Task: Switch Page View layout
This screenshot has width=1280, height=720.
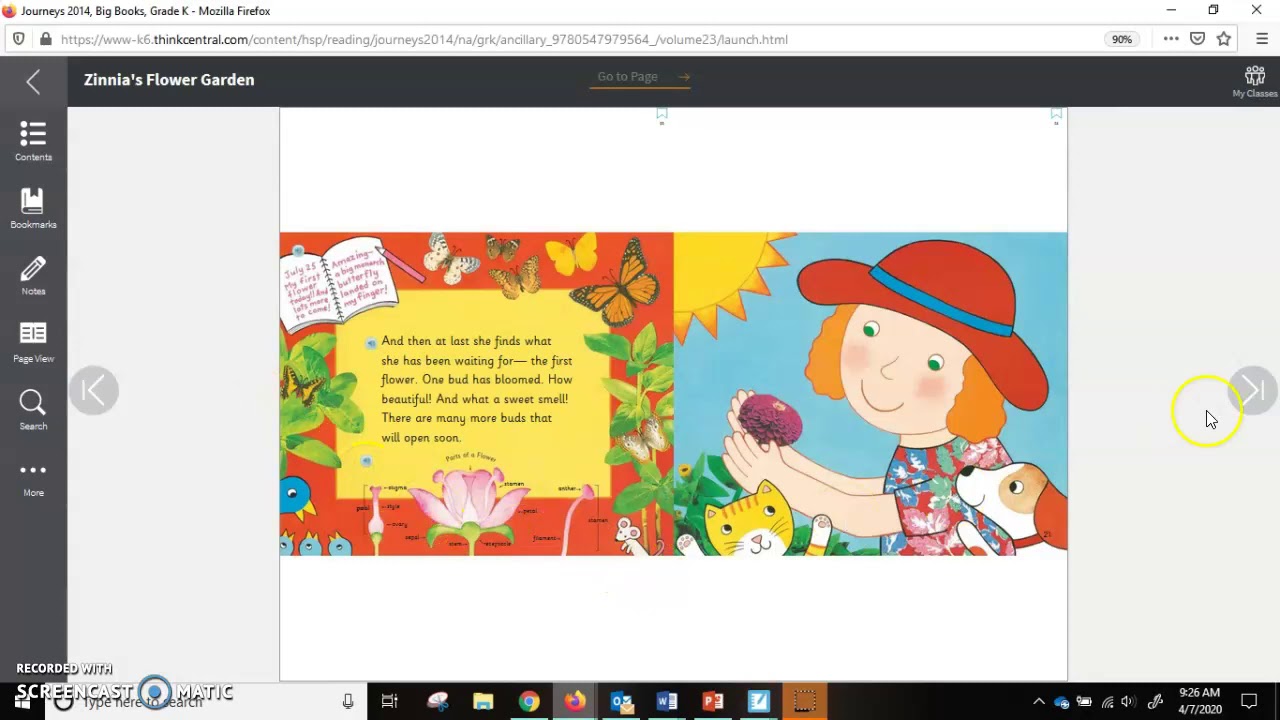Action: click(33, 343)
